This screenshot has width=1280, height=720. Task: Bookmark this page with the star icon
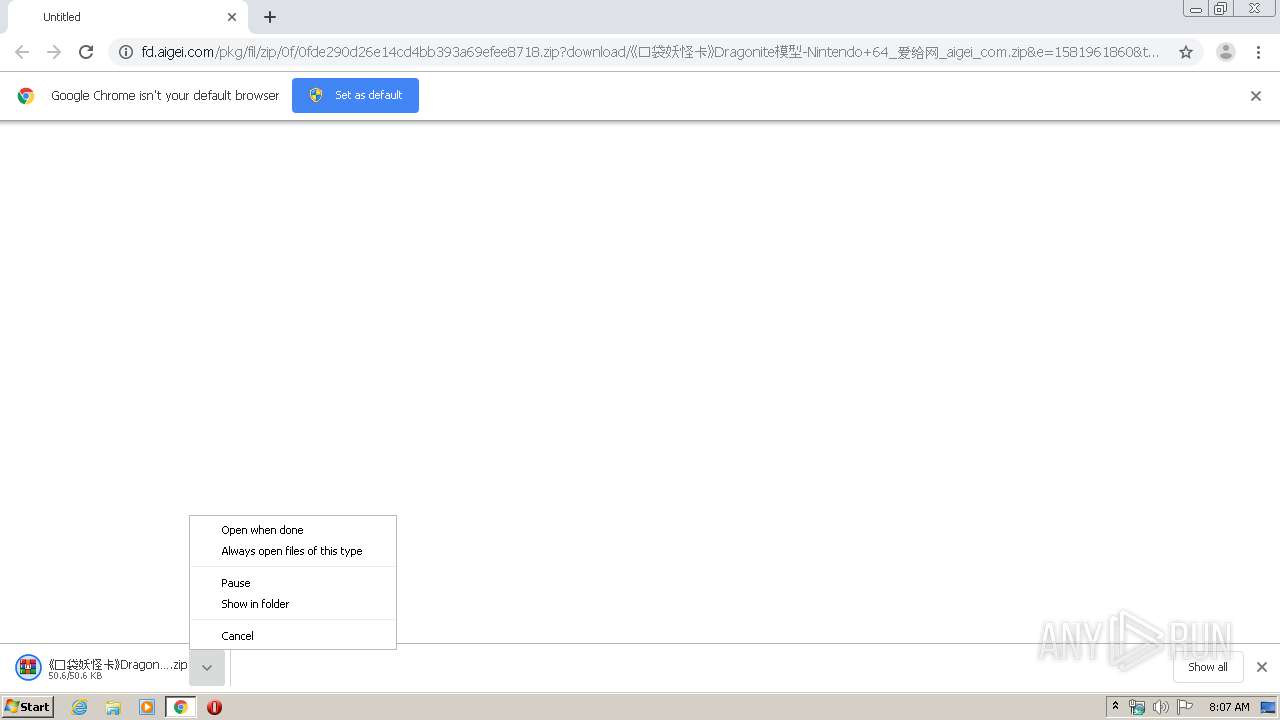1186,52
